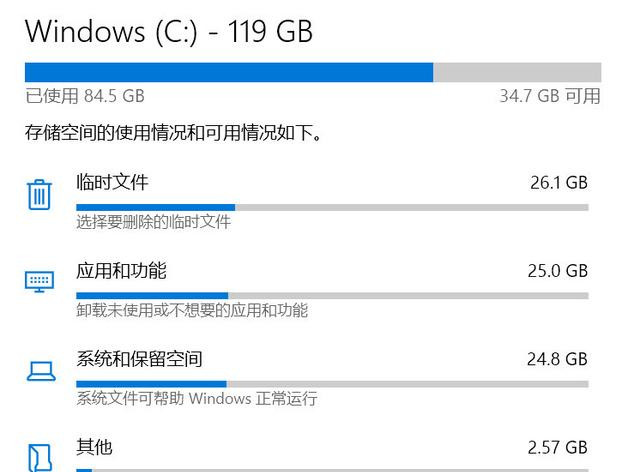Click the keyboard icon for 应用和功能

pyautogui.click(x=39, y=281)
